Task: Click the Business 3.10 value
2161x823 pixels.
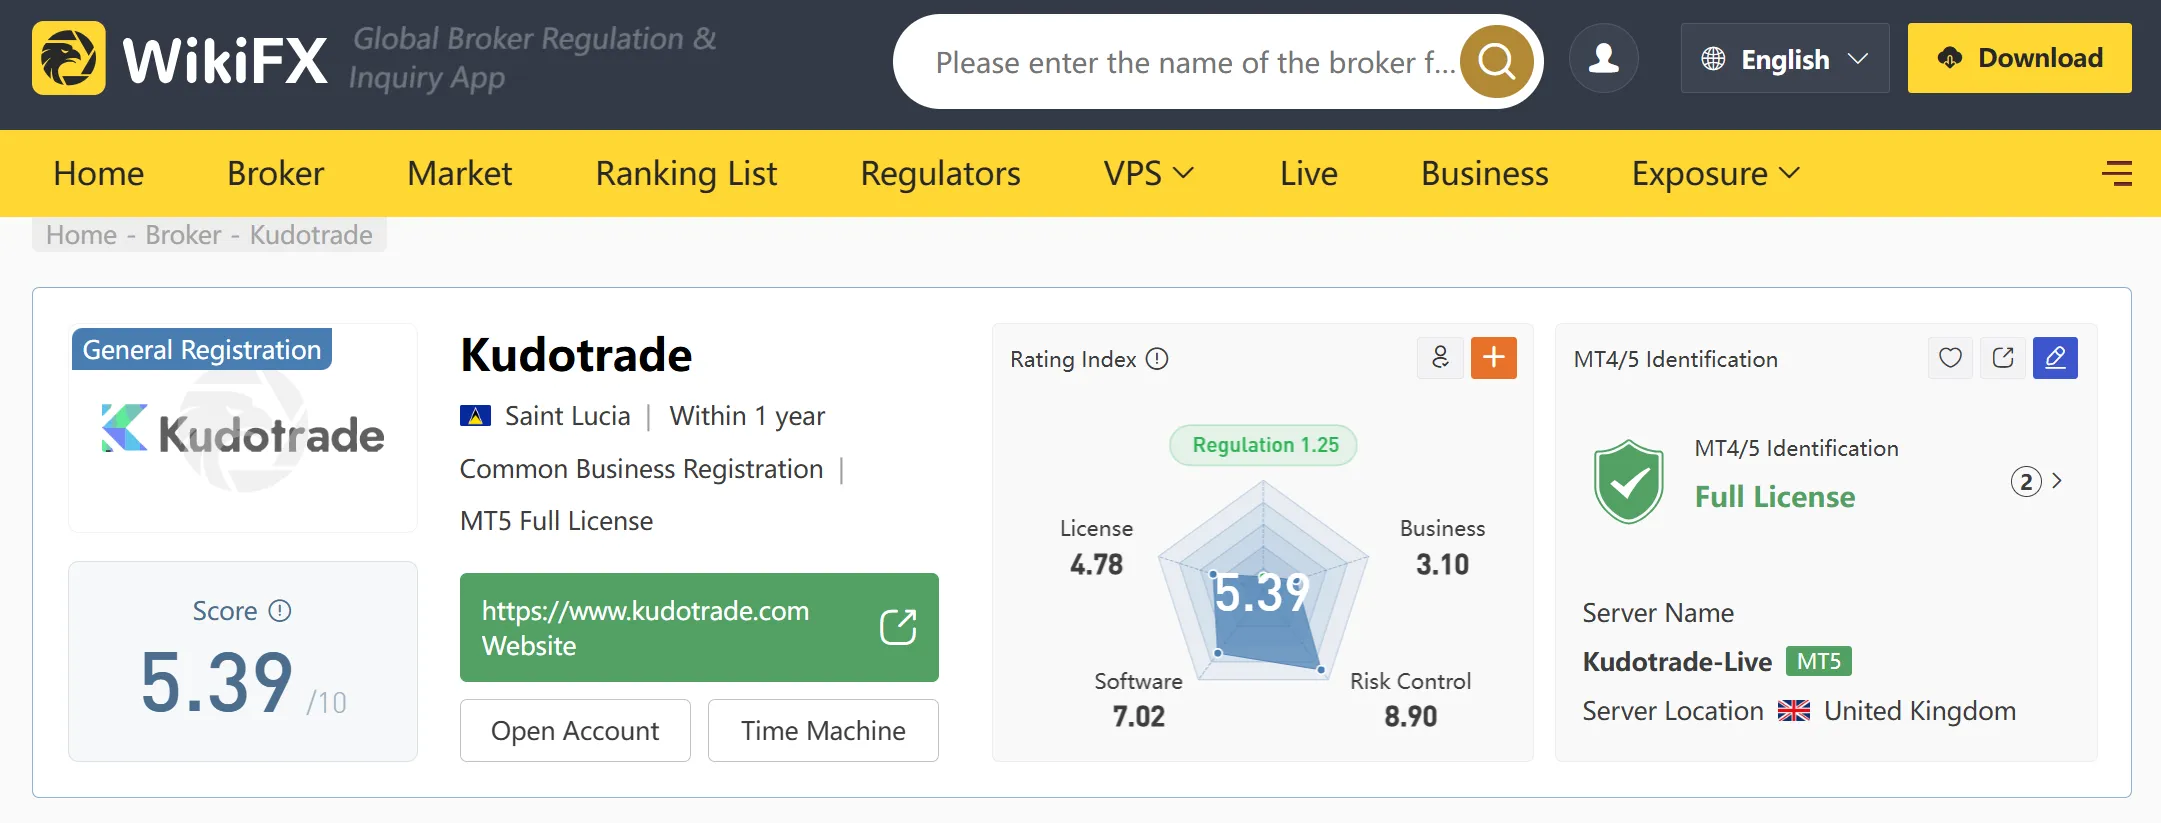Action: (x=1443, y=564)
